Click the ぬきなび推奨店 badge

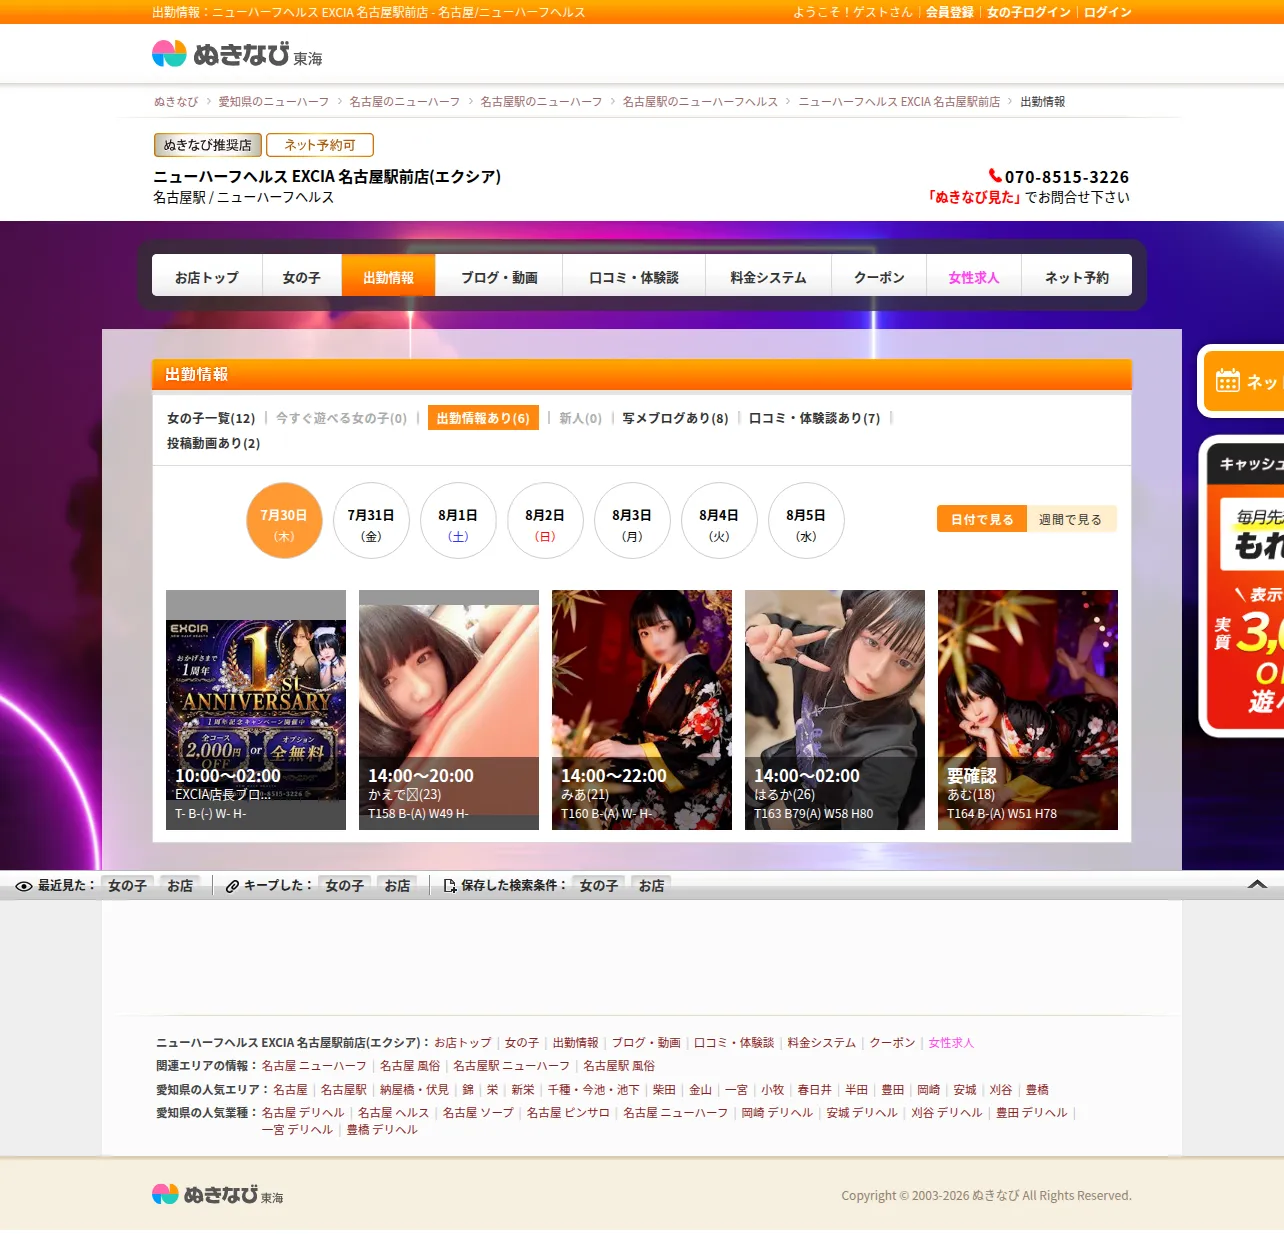point(208,145)
